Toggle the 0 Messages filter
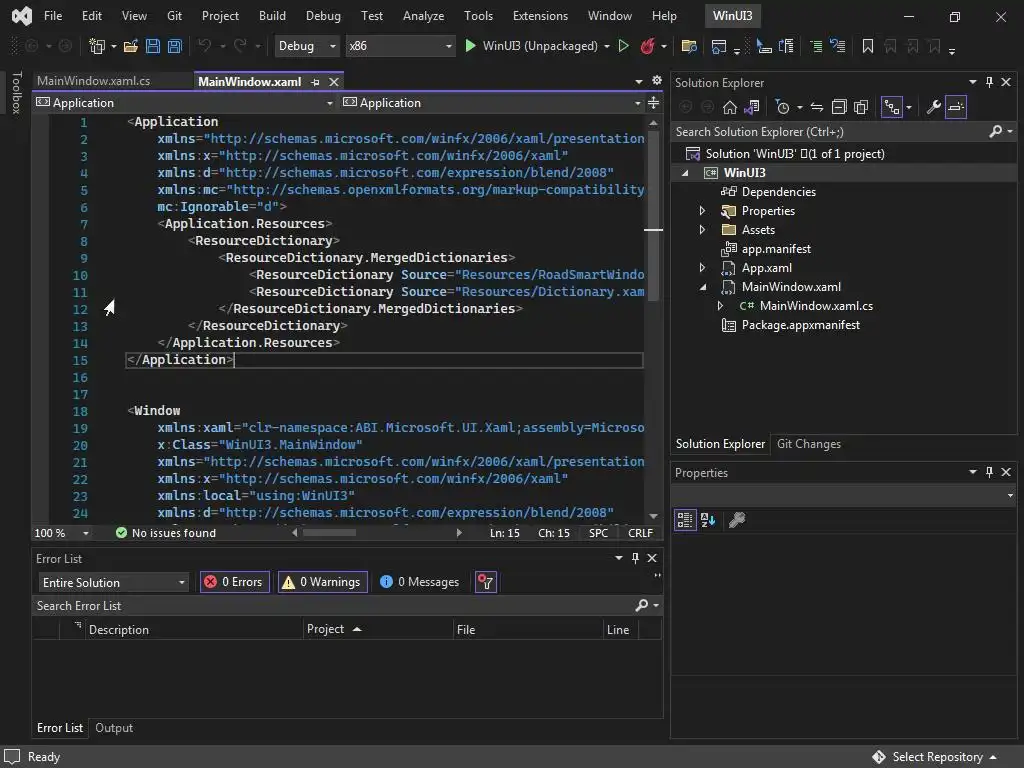This screenshot has height=768, width=1024. (x=419, y=582)
